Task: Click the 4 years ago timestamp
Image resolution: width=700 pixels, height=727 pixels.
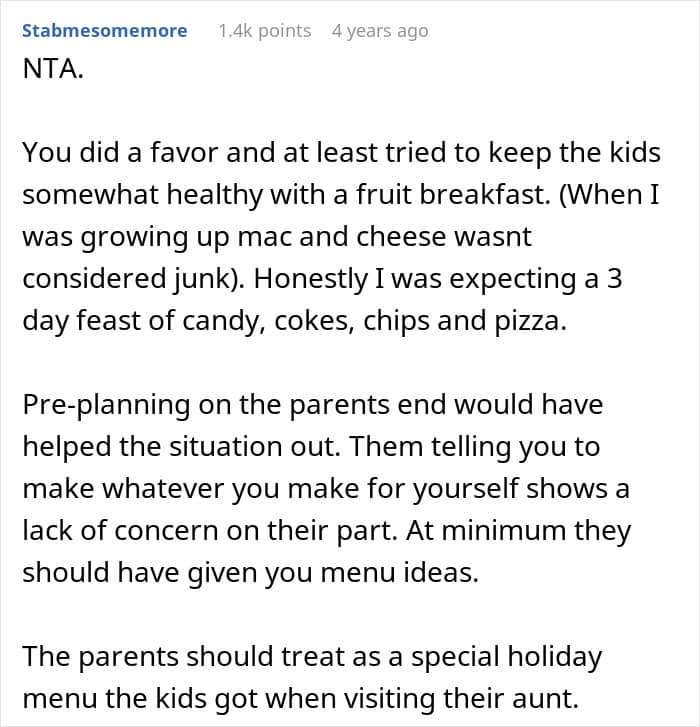Action: point(380,31)
